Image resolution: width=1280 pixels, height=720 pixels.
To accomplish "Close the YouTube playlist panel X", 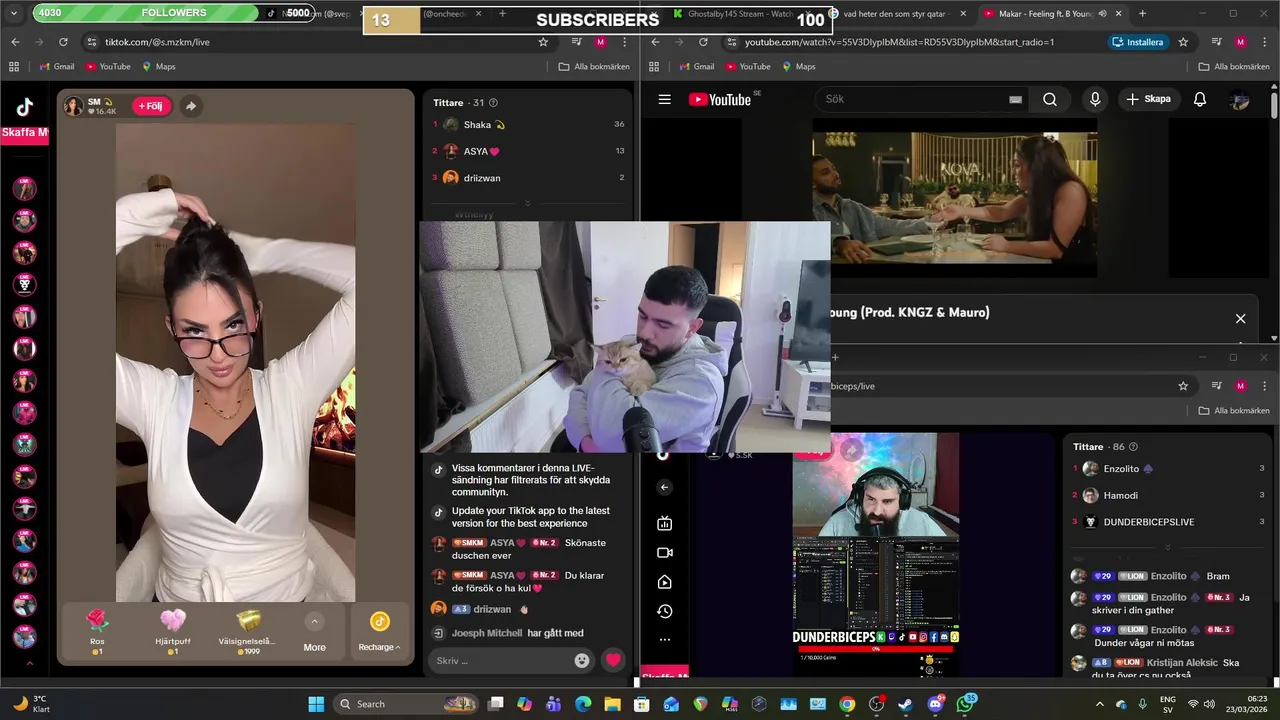I will [x=1240, y=318].
